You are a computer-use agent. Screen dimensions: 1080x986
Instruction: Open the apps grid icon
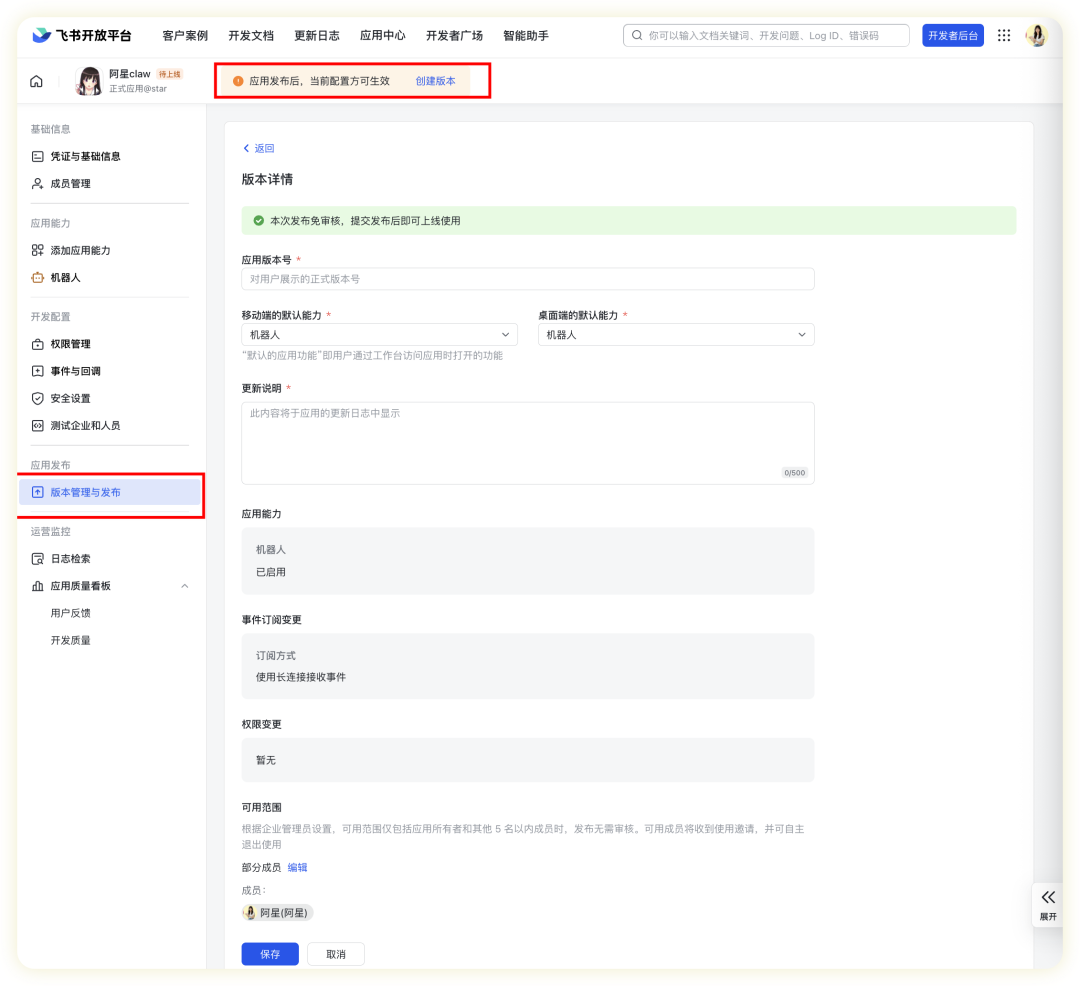point(1004,35)
